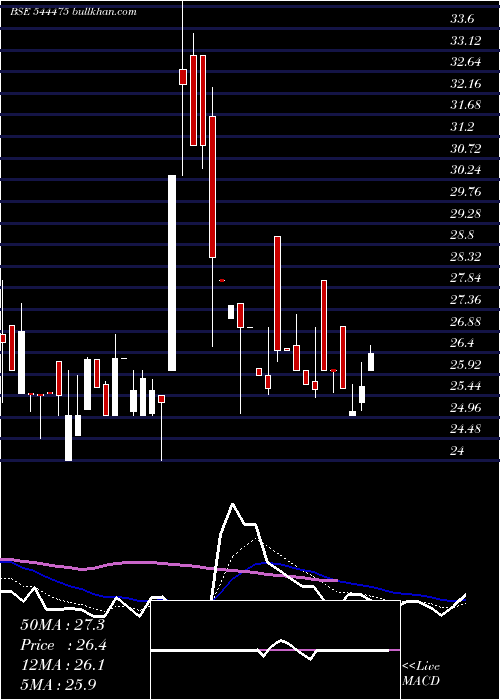Click the 31.2 price axis label
The image size is (500, 700).
(x=462, y=127)
